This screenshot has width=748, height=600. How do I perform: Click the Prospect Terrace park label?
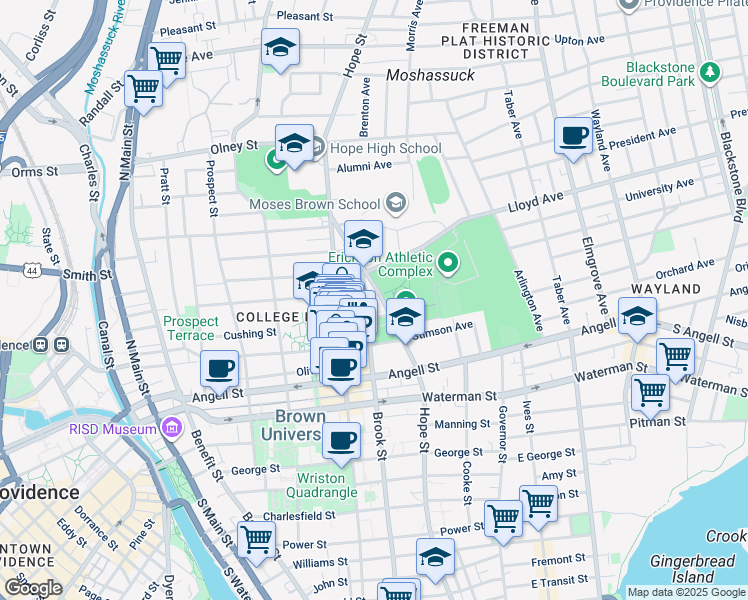pyautogui.click(x=191, y=328)
